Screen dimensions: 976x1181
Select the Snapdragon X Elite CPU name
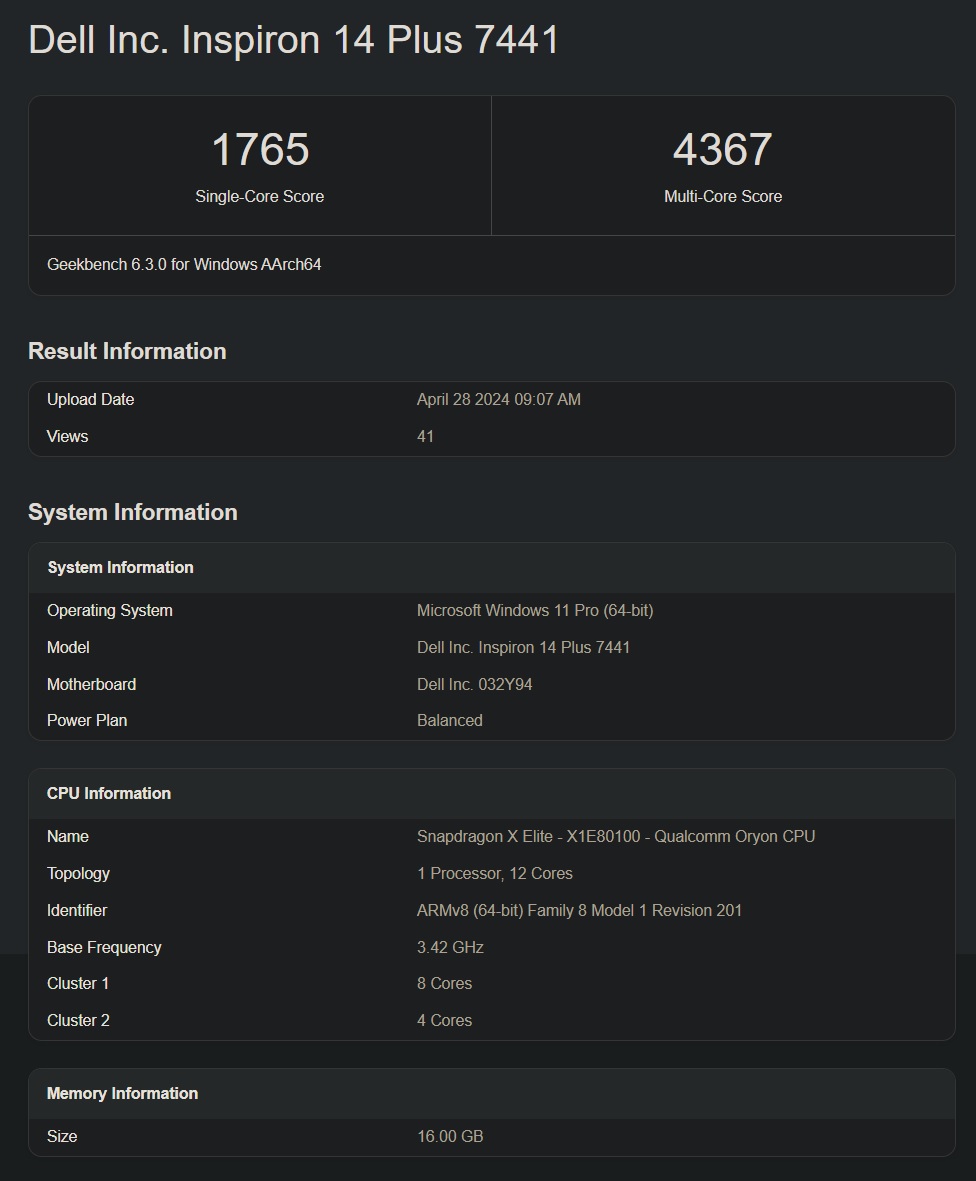point(615,836)
